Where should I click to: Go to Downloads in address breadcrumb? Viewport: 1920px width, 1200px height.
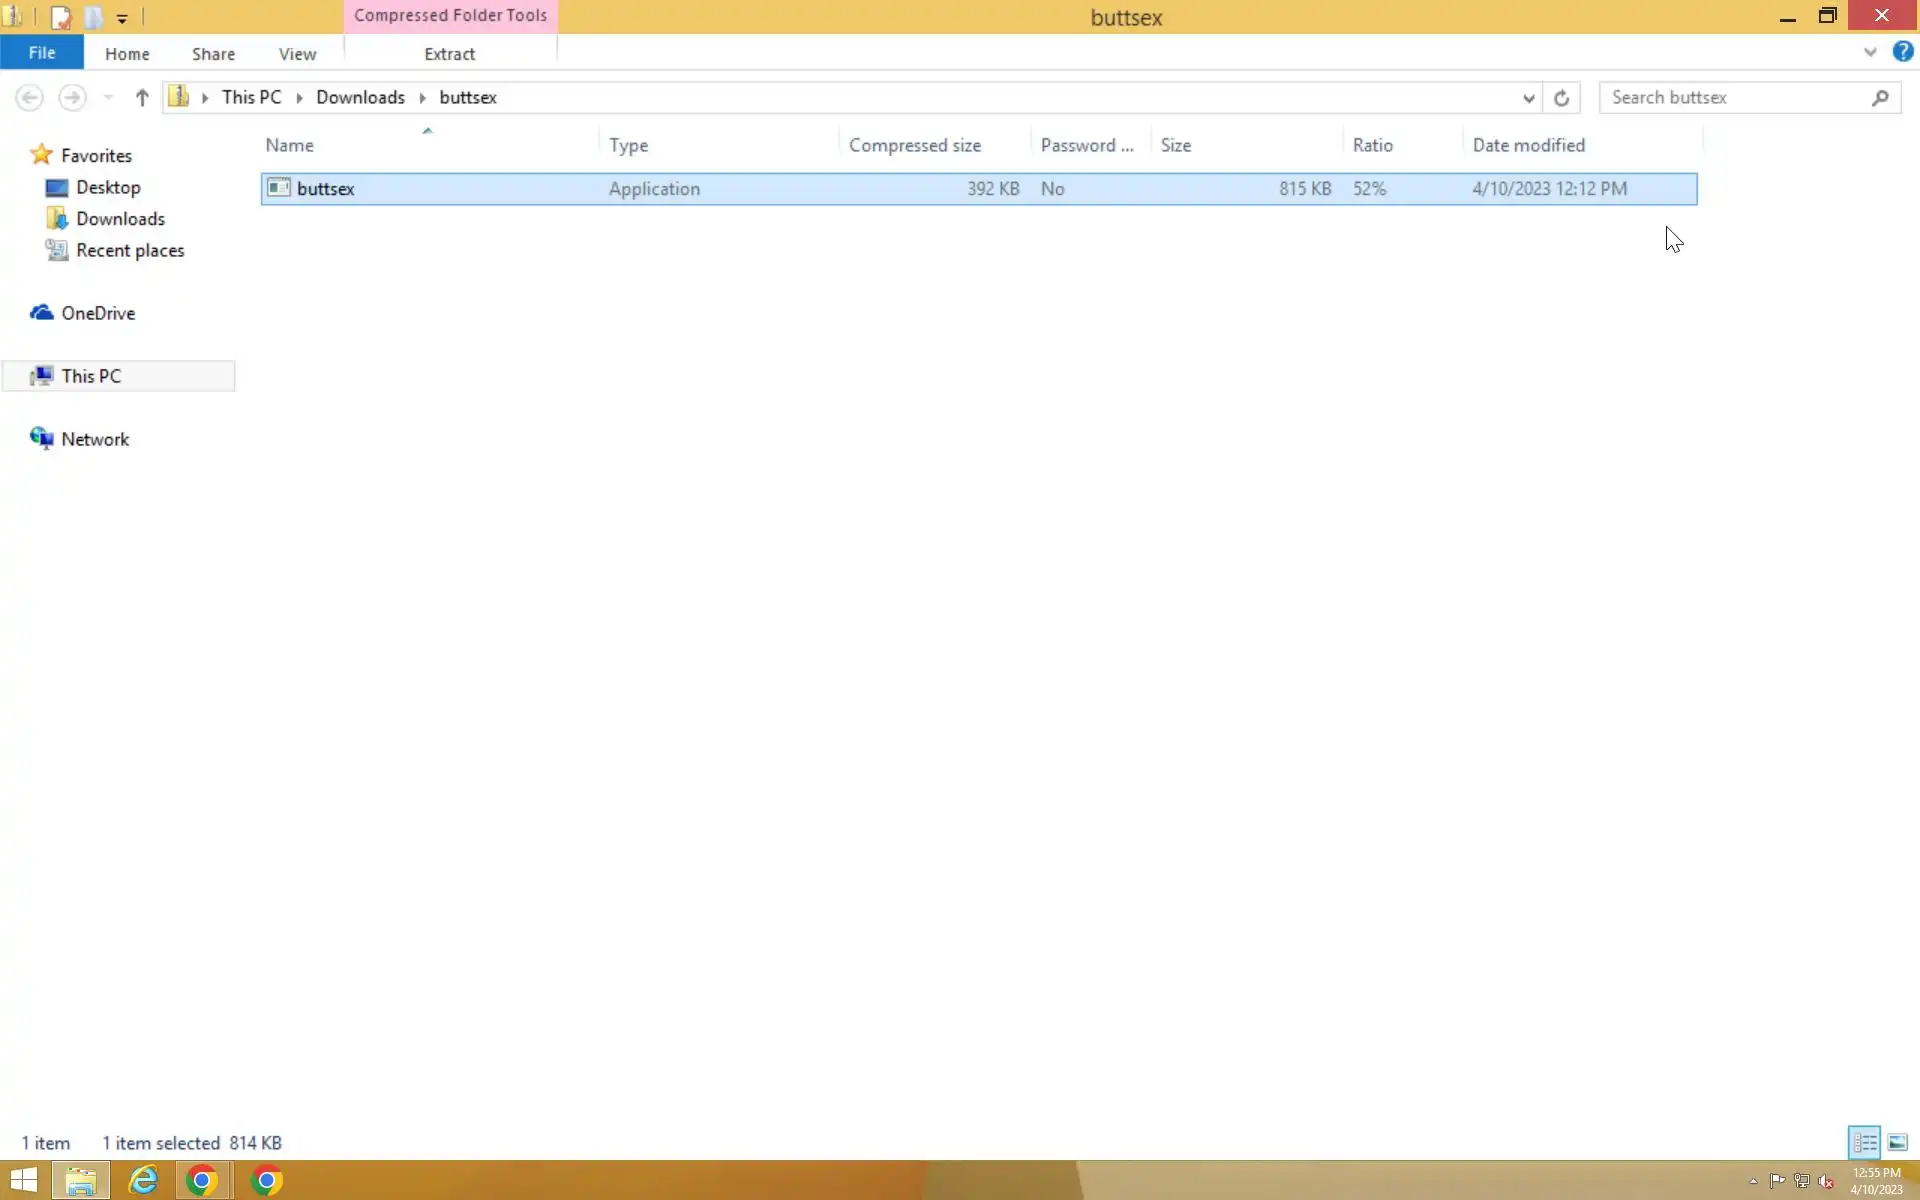(360, 97)
